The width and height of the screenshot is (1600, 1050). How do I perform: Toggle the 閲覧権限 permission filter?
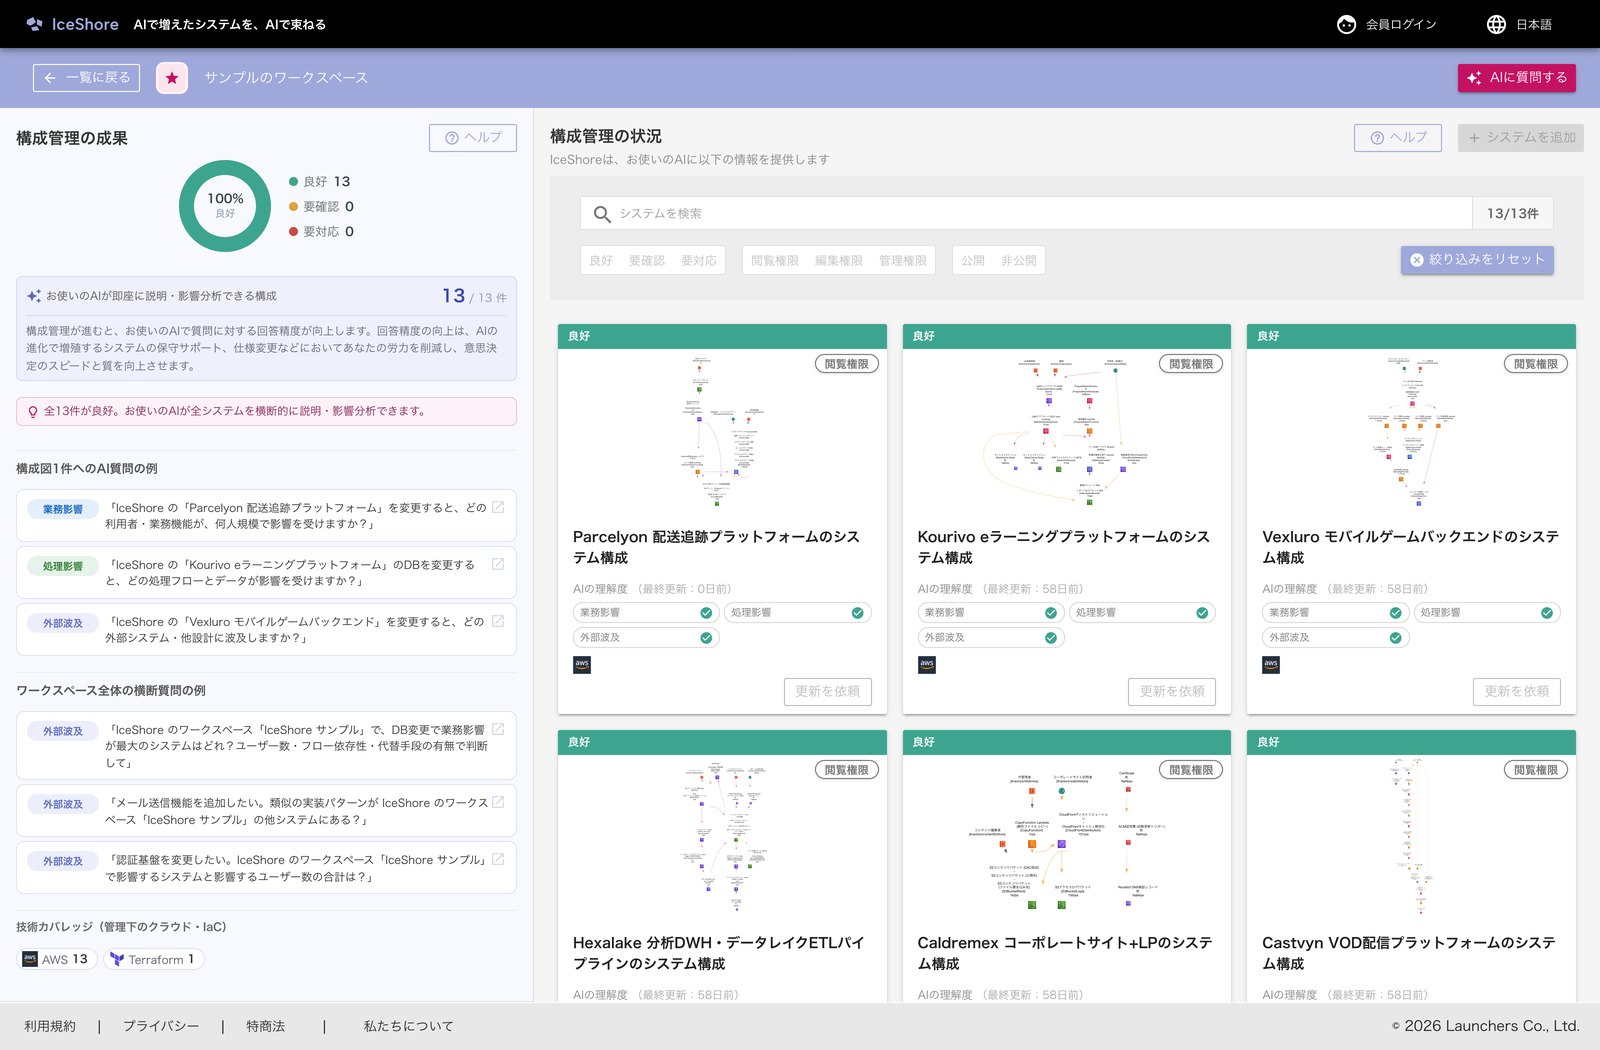[x=775, y=261]
